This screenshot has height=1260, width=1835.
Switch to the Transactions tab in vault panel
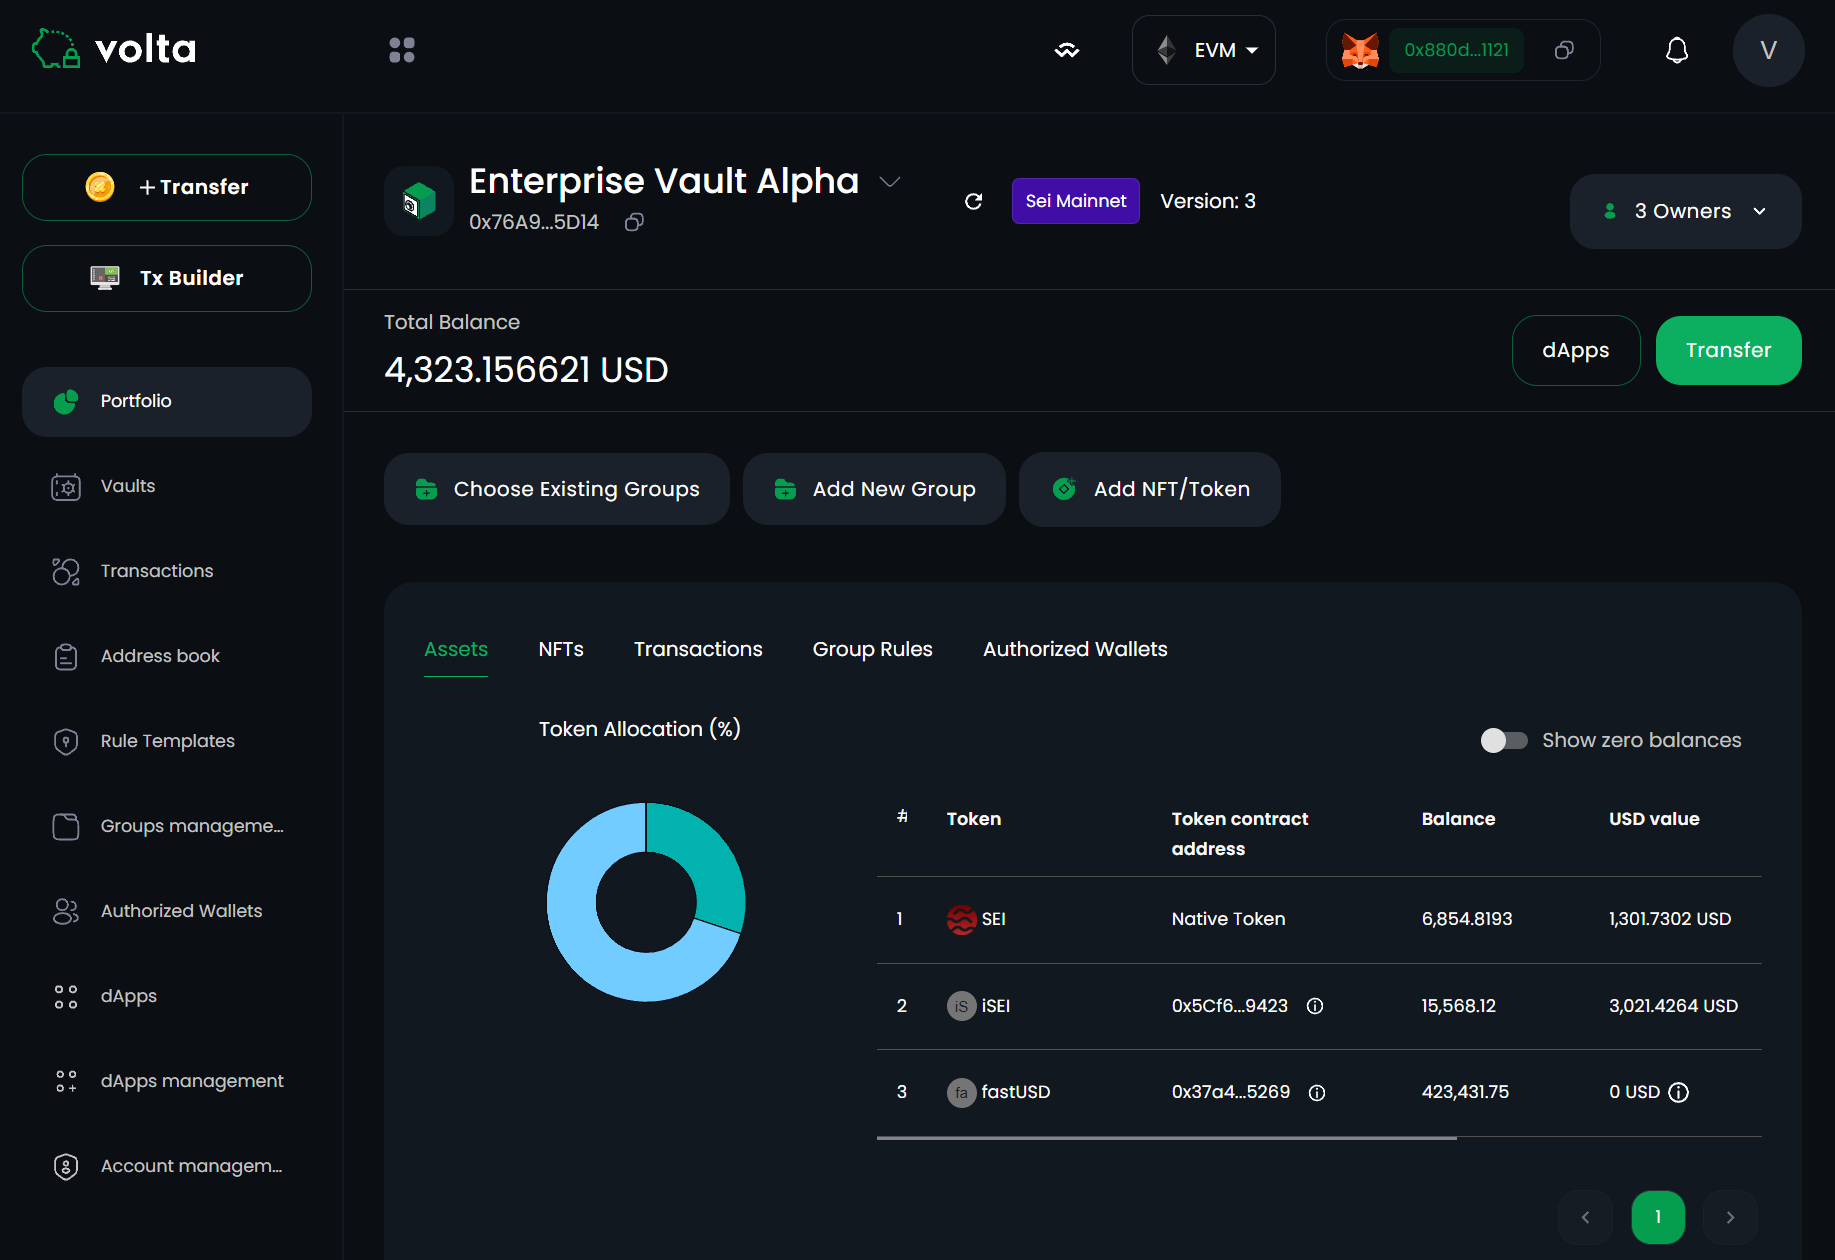click(698, 650)
